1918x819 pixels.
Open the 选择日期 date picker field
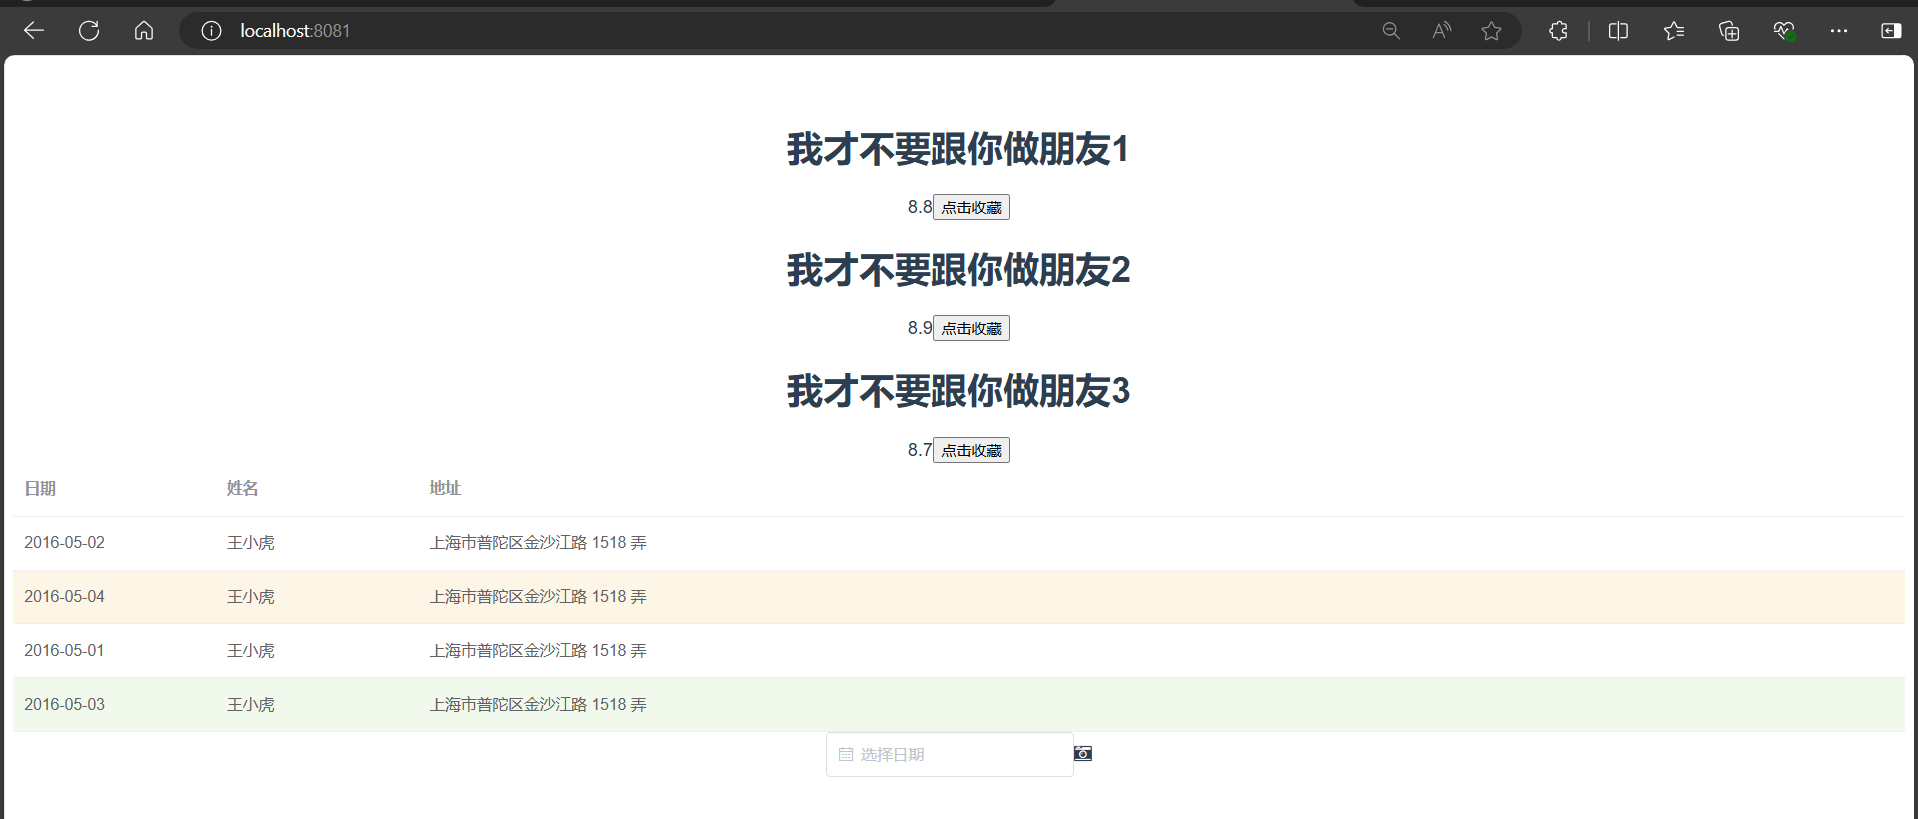pyautogui.click(x=950, y=755)
